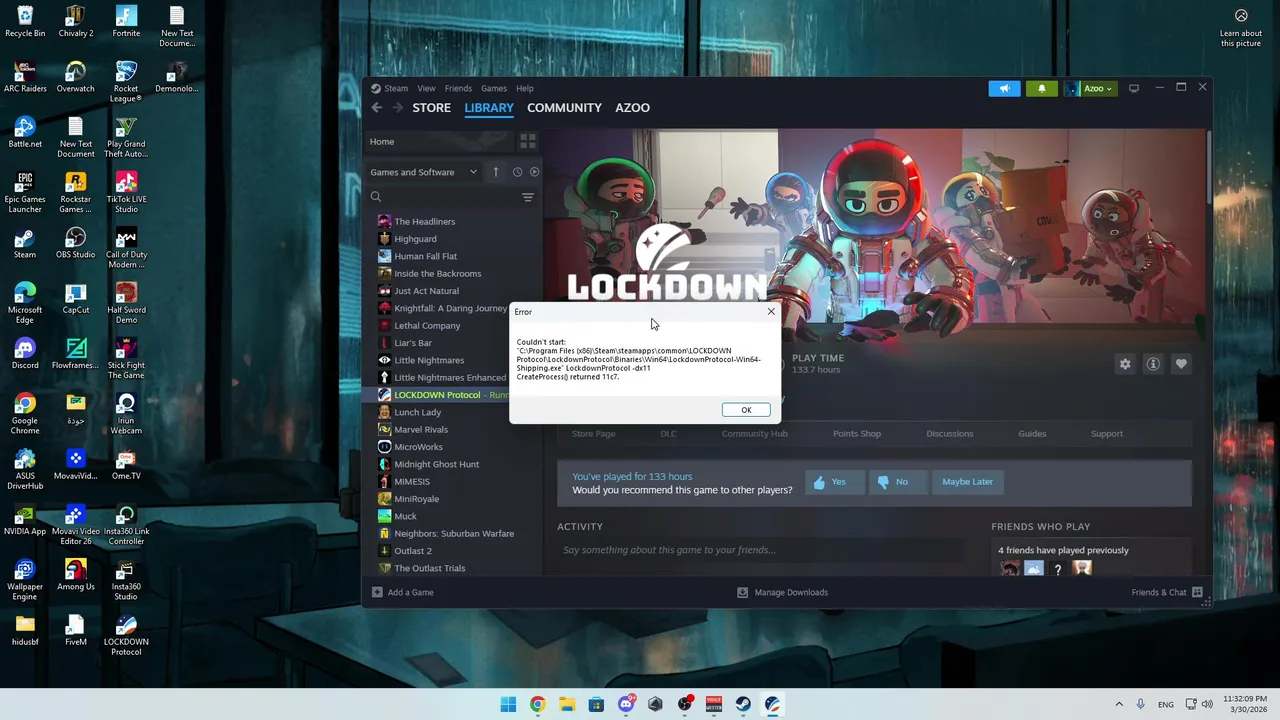The height and width of the screenshot is (720, 1280).
Task: Click the library Home button
Action: pyautogui.click(x=438, y=141)
